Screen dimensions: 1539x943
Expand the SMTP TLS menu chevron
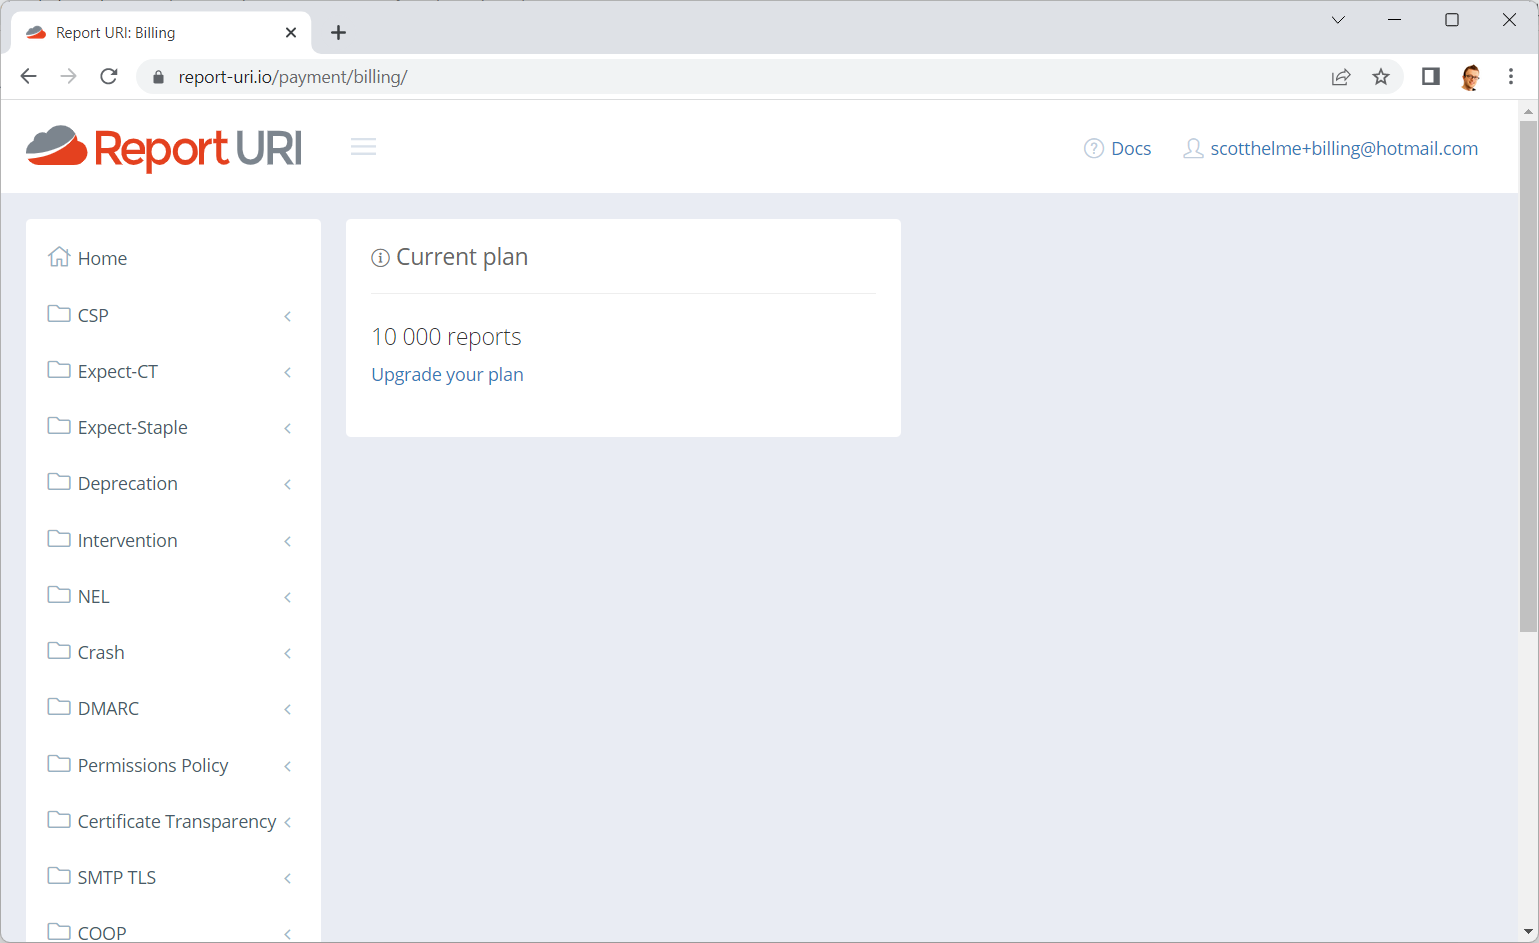tap(288, 878)
